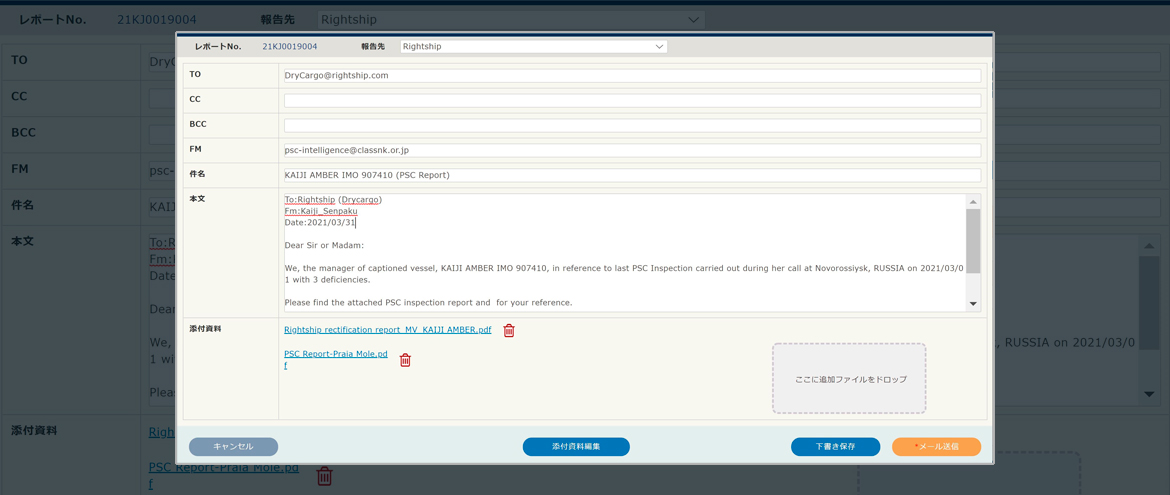Click "Date:2021/03/31" line in message body
This screenshot has width=1170, height=495.
[322, 222]
